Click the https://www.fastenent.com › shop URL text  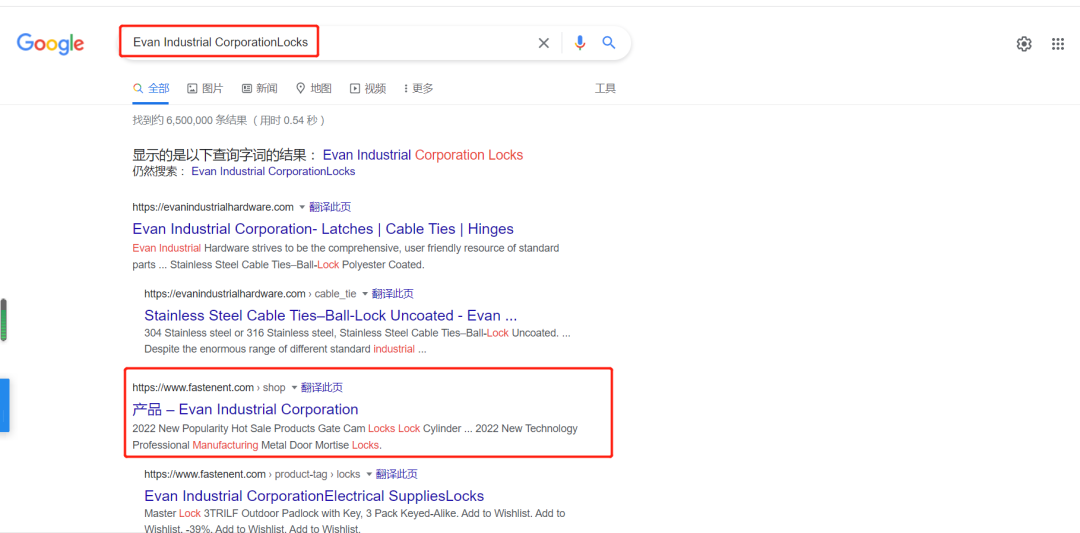[x=209, y=388]
